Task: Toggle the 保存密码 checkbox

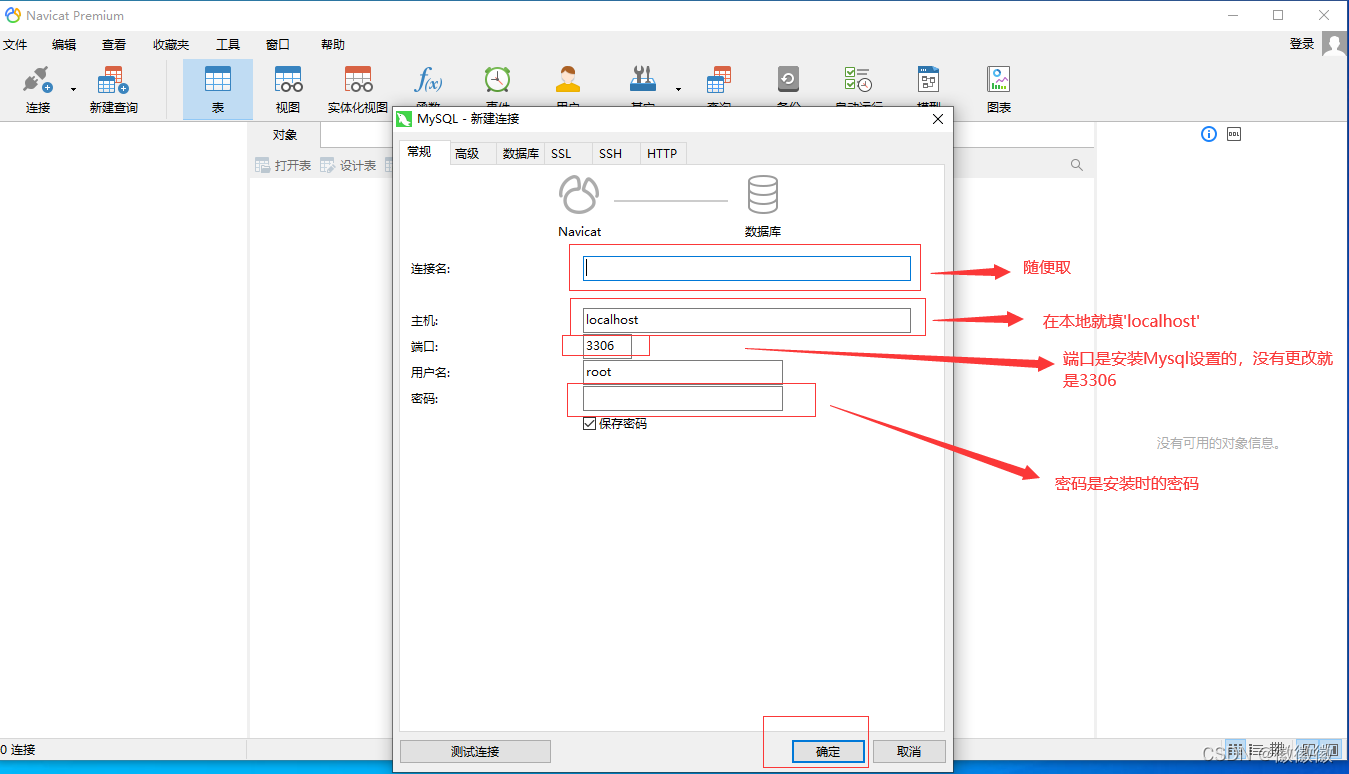Action: 590,424
